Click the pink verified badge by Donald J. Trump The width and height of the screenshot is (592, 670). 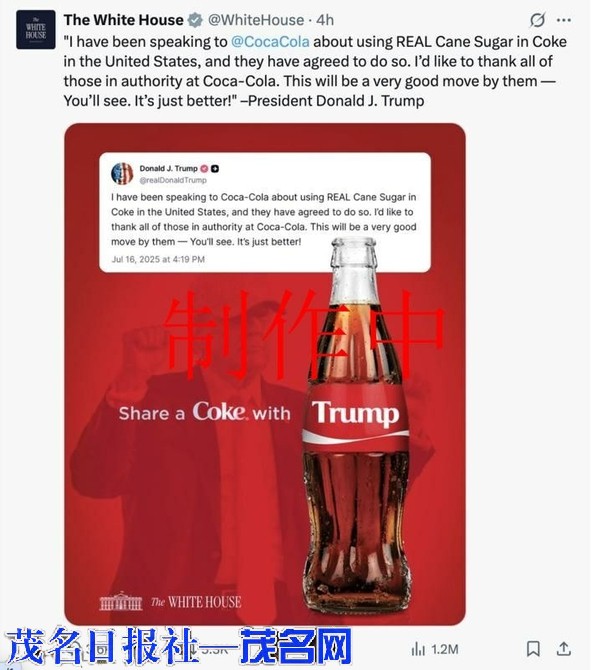click(x=204, y=169)
